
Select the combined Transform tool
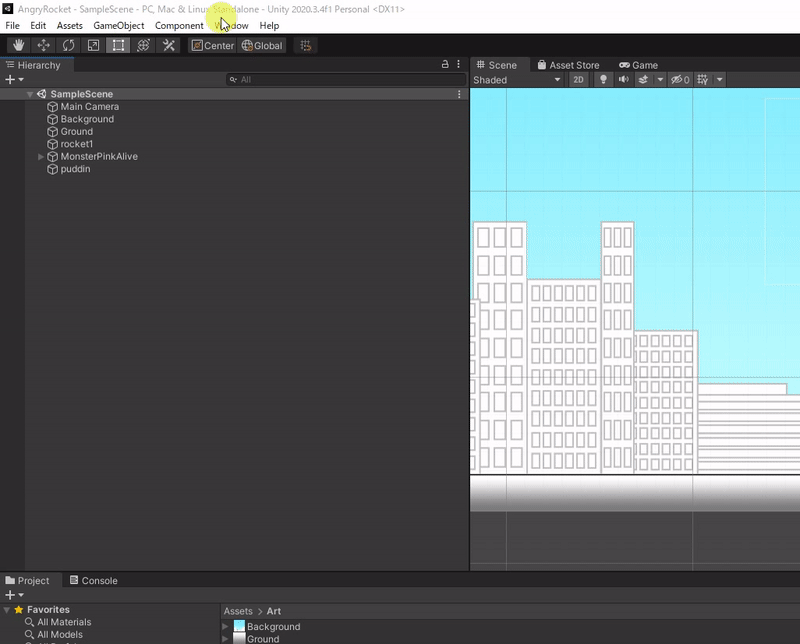[143, 45]
